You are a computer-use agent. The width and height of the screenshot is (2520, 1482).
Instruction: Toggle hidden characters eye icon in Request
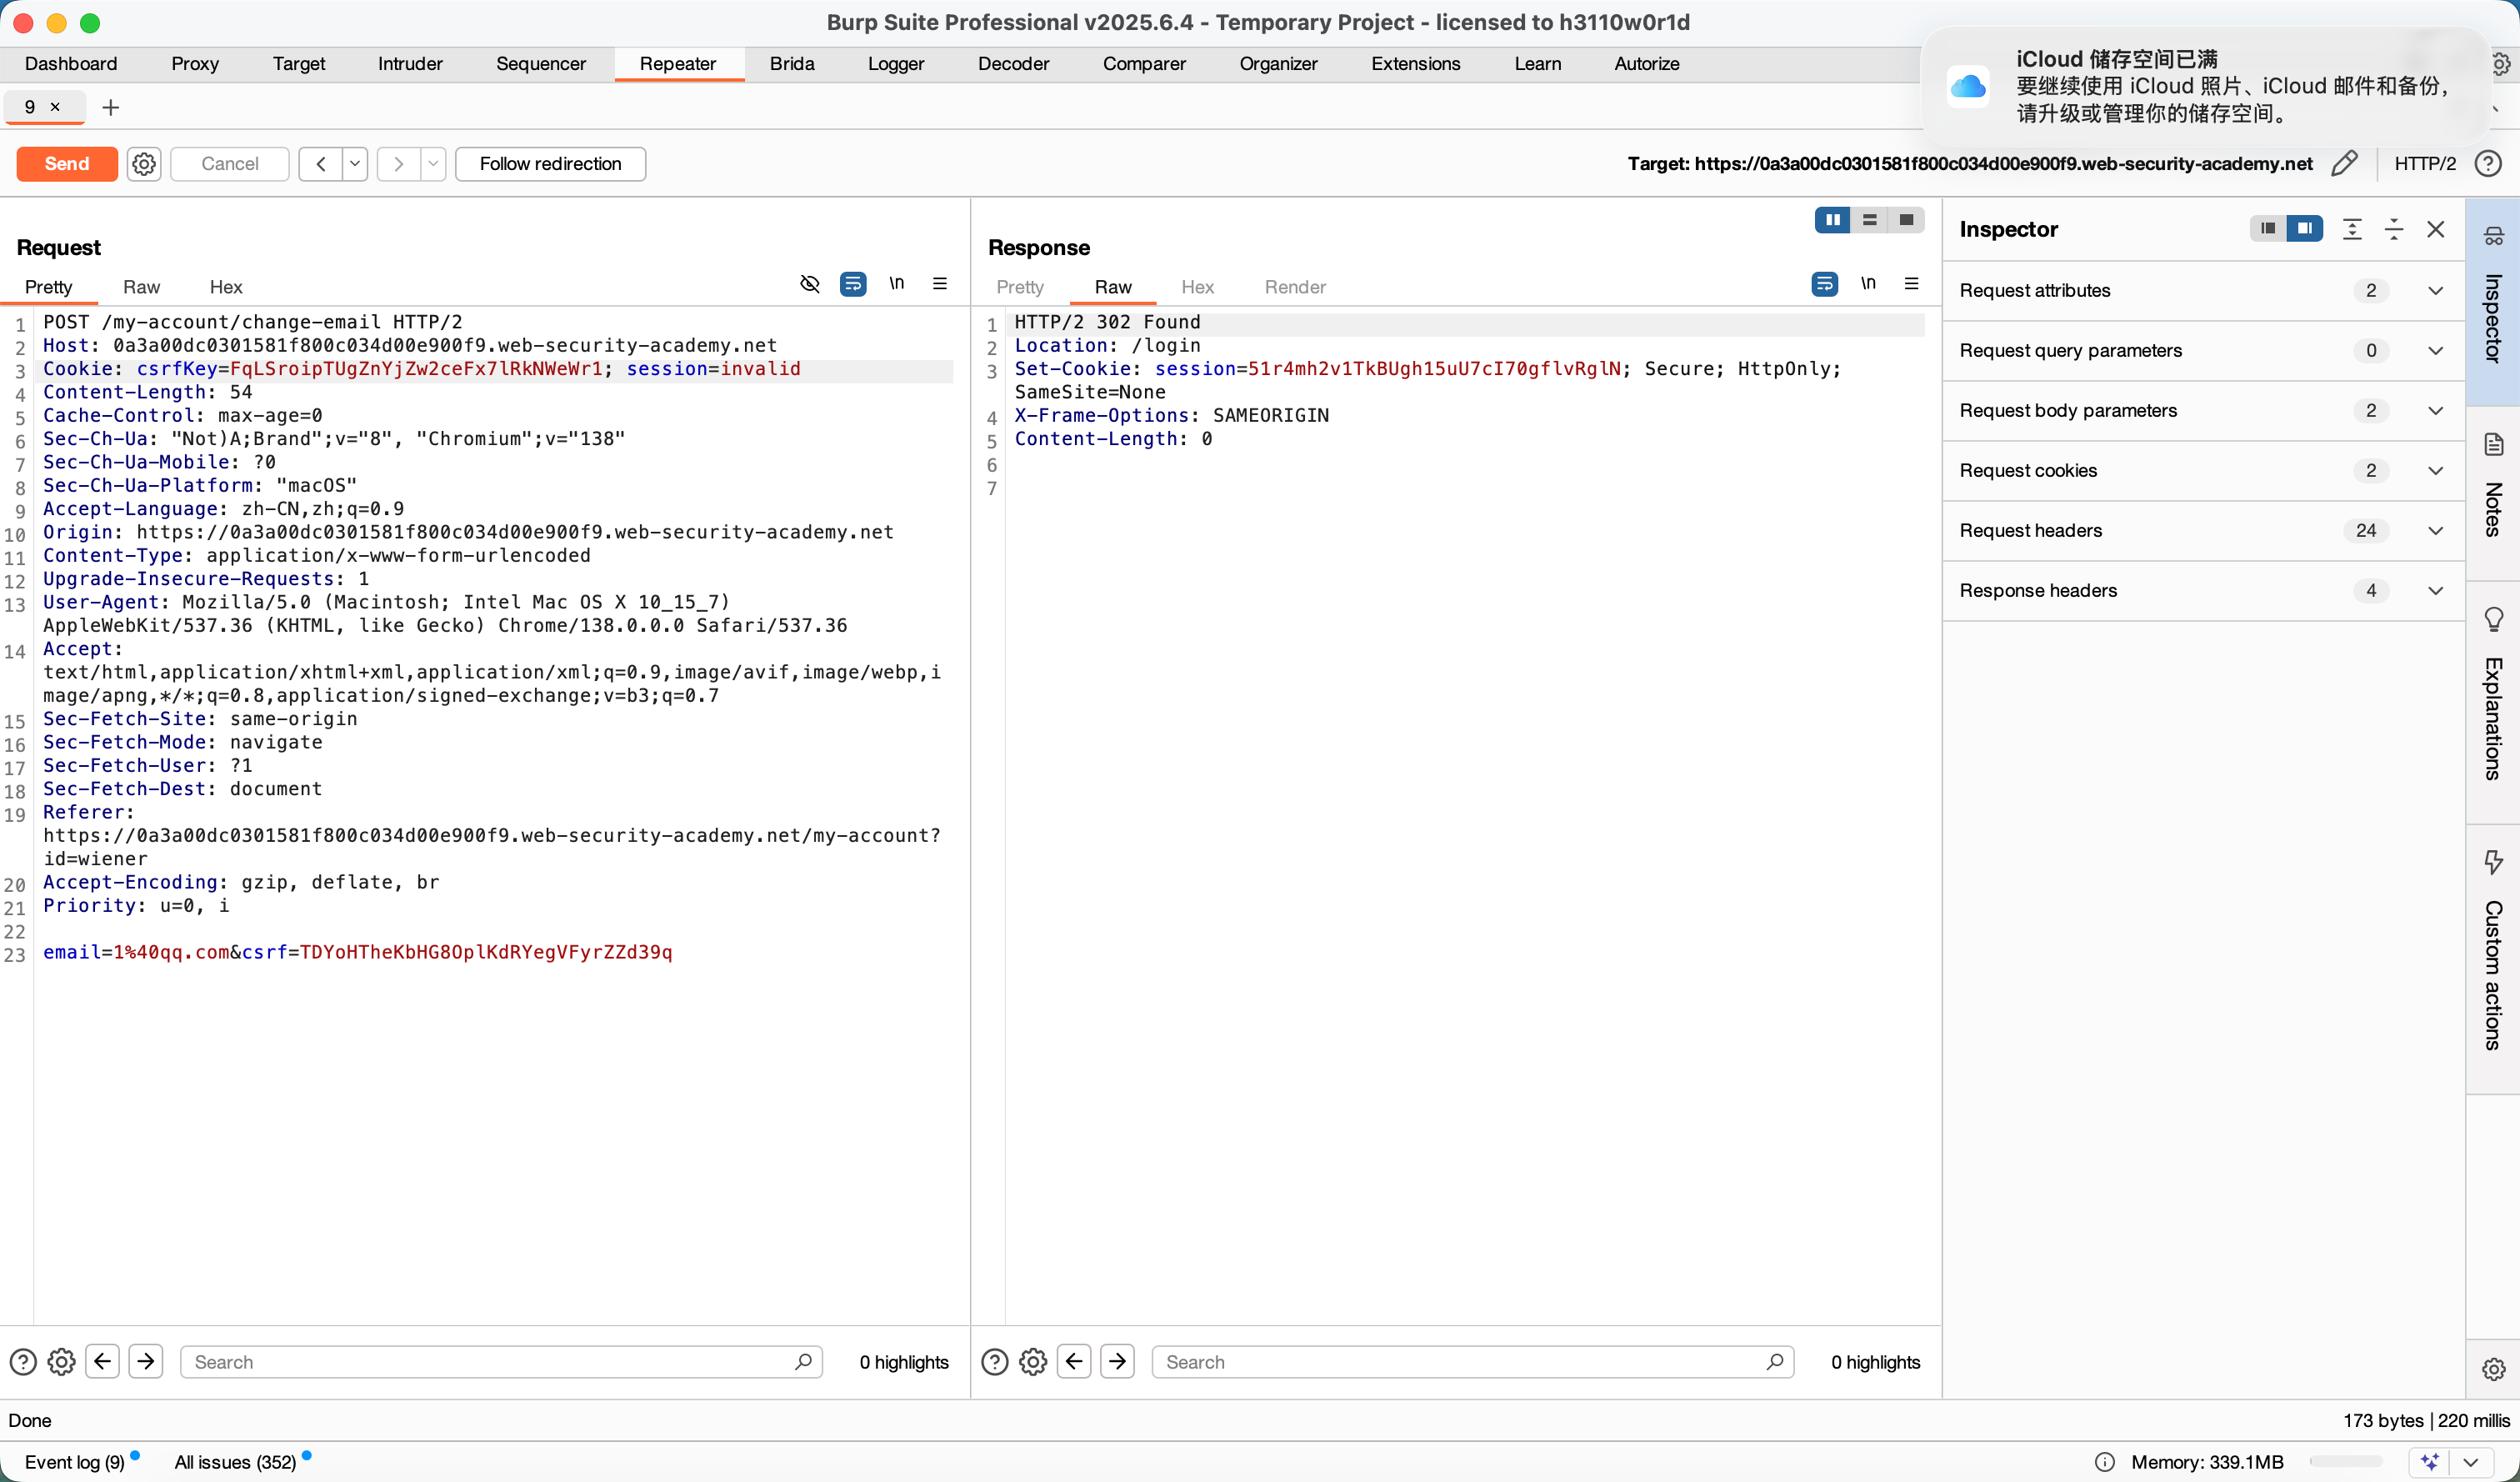click(x=810, y=284)
